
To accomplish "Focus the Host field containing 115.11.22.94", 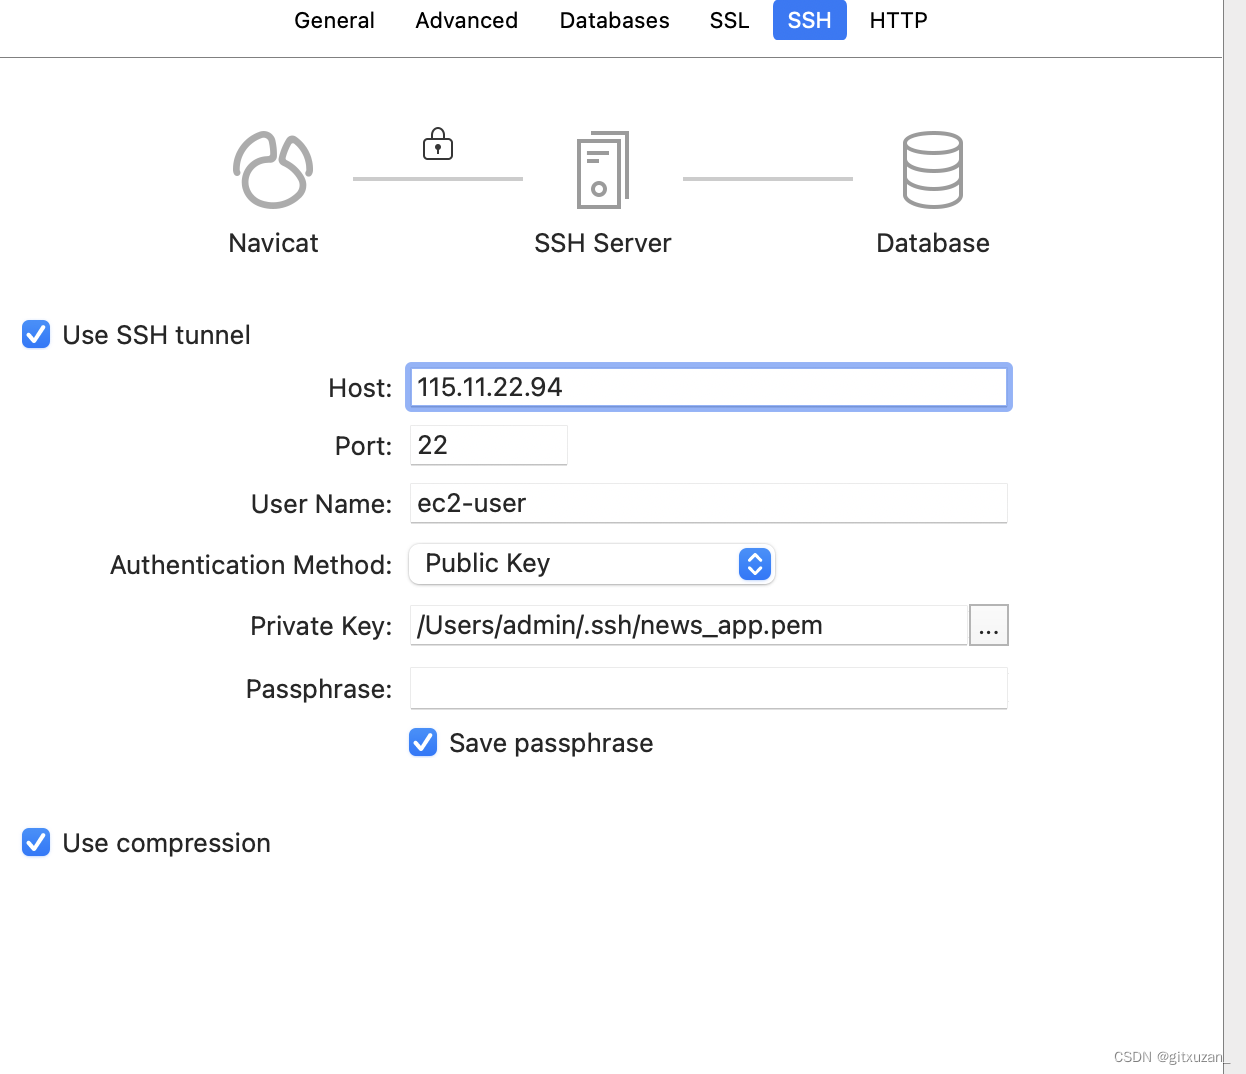I will point(709,387).
